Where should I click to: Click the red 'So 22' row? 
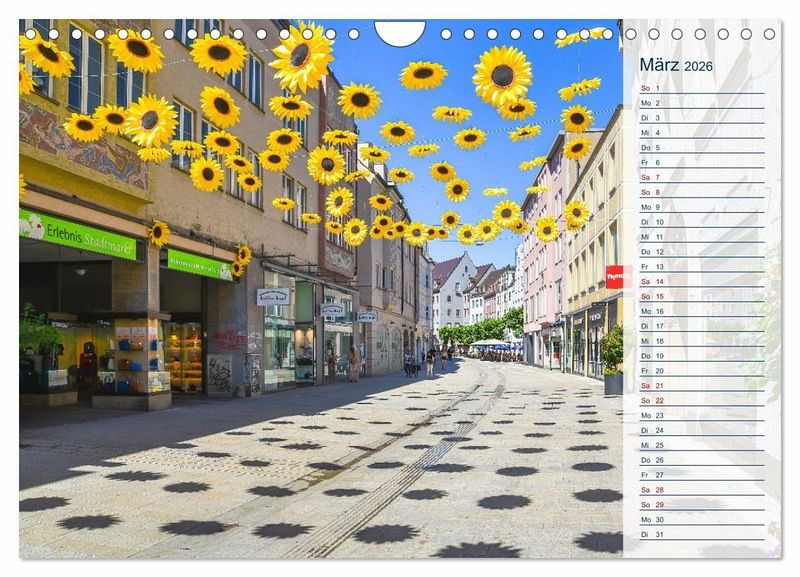click(x=702, y=400)
